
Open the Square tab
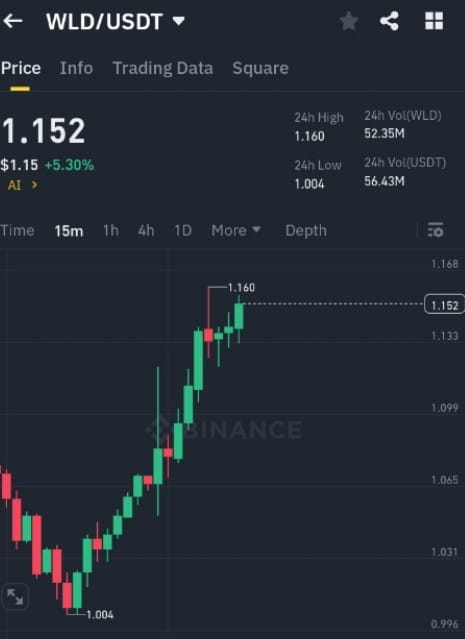click(x=260, y=68)
